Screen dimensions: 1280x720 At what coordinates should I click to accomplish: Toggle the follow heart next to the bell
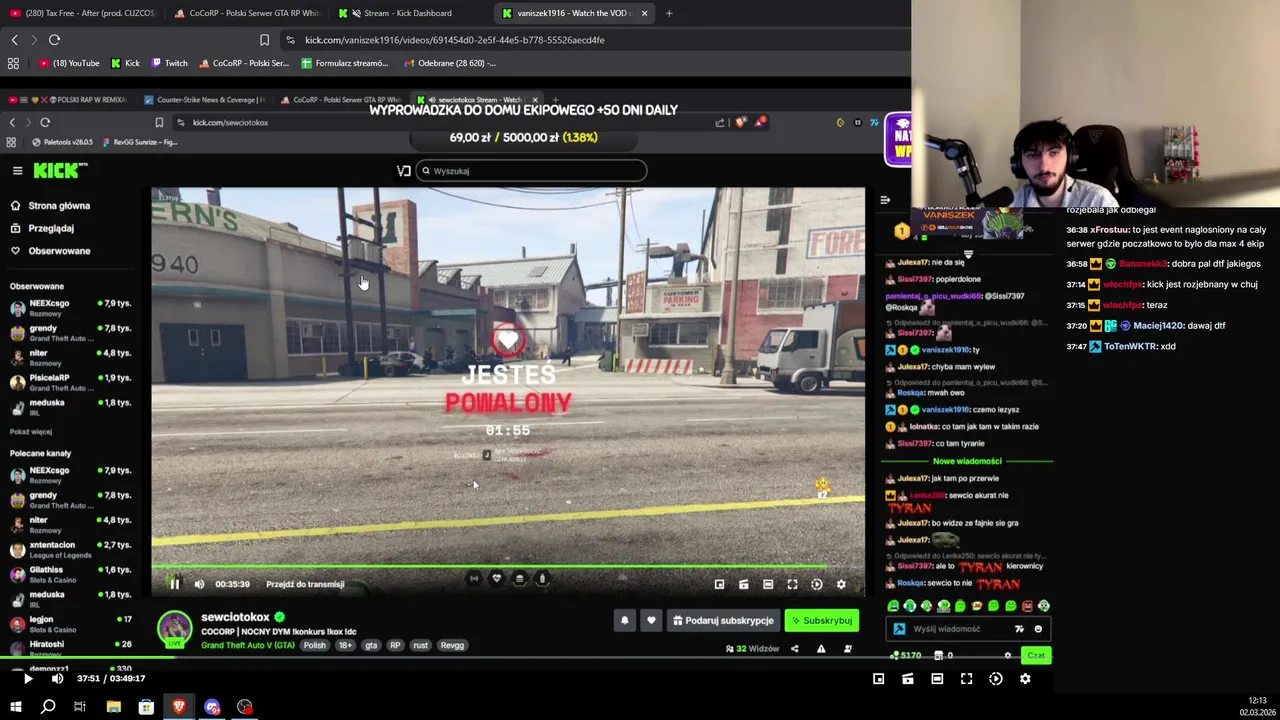[651, 621]
